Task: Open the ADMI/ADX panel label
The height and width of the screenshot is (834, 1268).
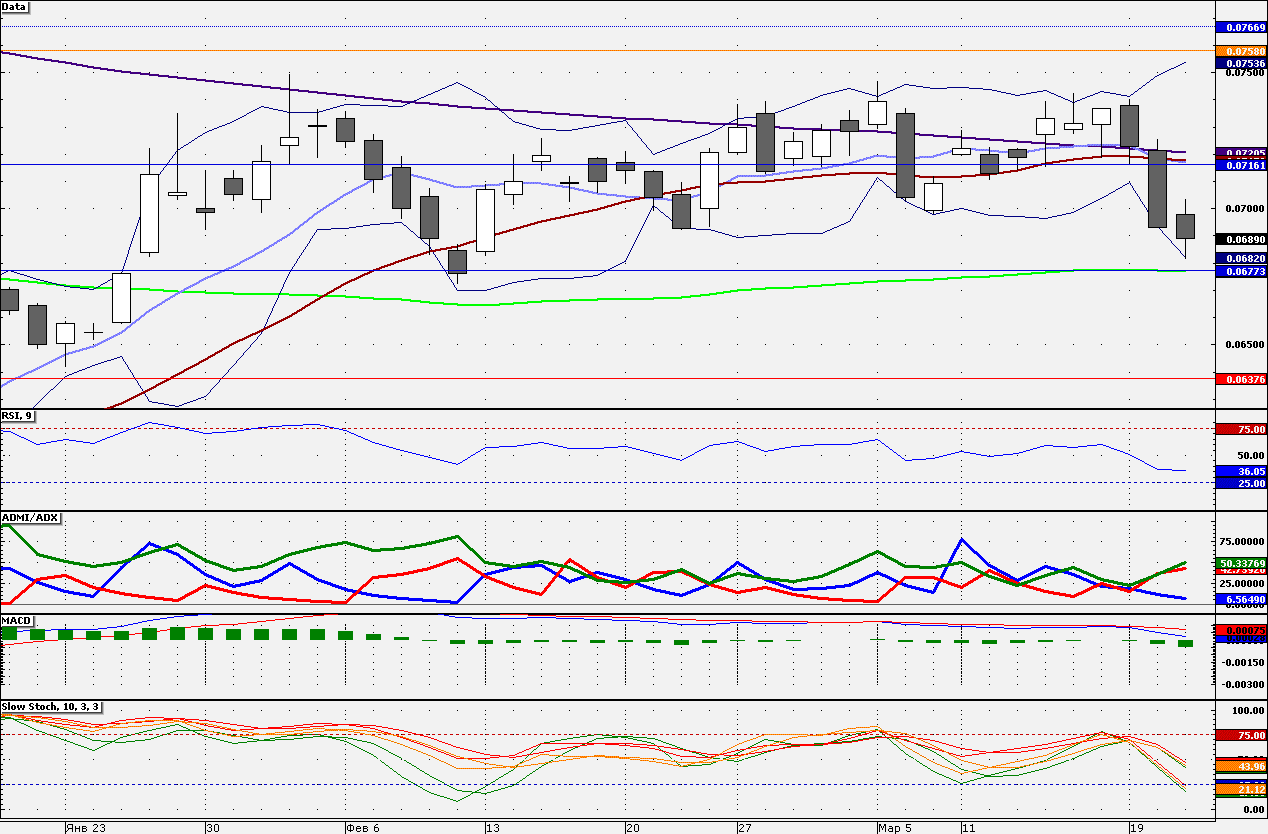Action: [x=30, y=517]
